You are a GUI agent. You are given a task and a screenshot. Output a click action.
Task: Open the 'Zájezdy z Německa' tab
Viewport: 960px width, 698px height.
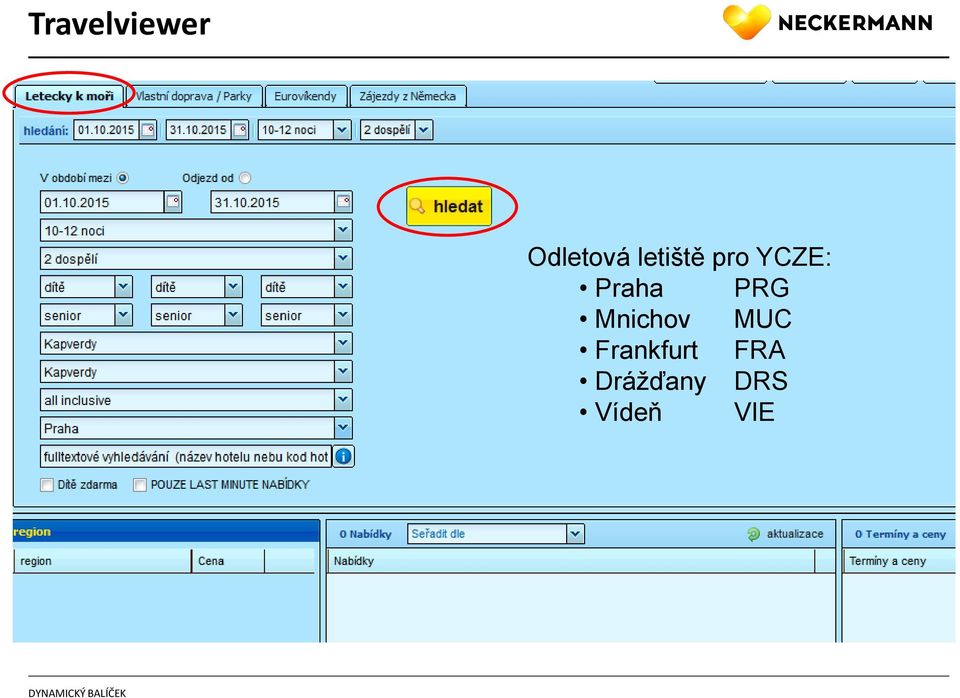[408, 96]
